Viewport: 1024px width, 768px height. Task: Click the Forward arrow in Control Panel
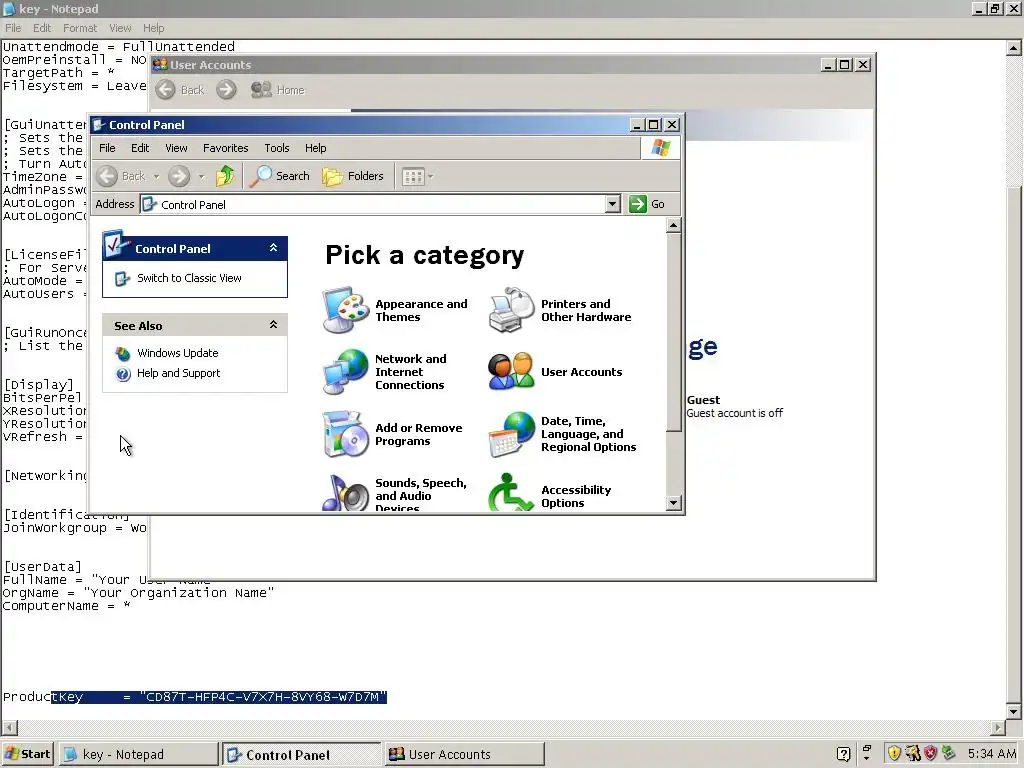pyautogui.click(x=179, y=176)
